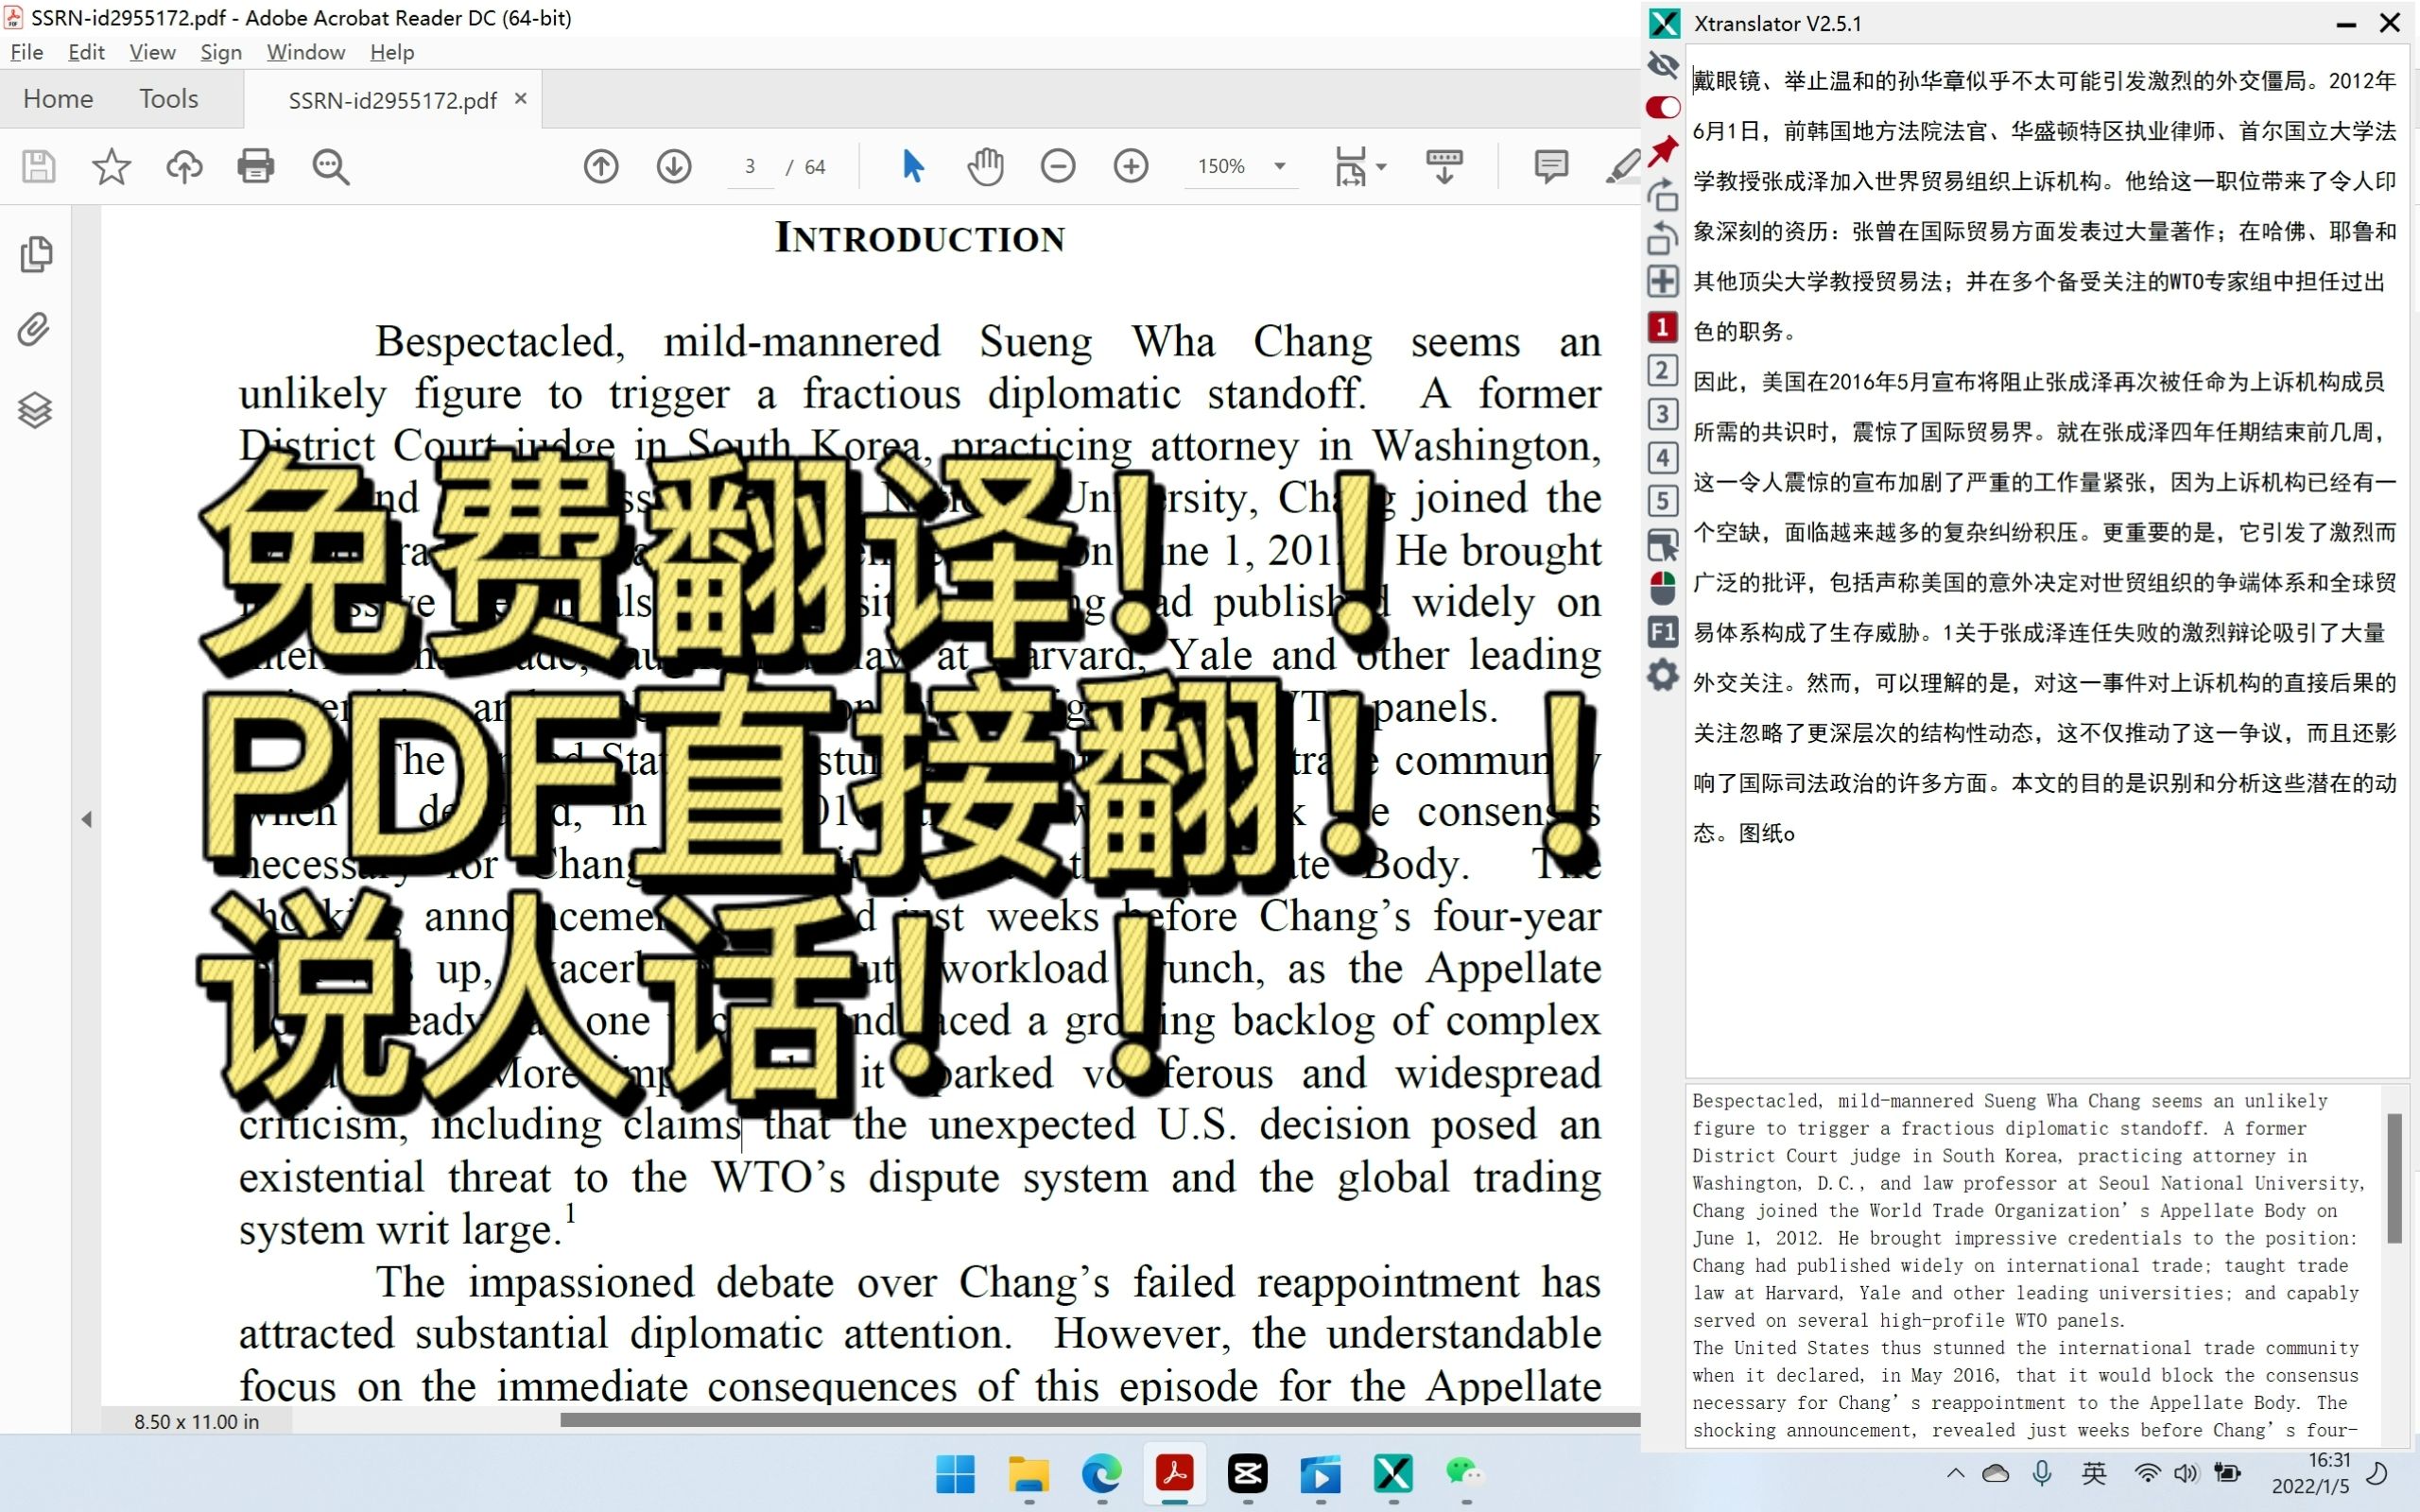2420x1512 pixels.
Task: Select translation engine number 3
Action: point(1662,413)
